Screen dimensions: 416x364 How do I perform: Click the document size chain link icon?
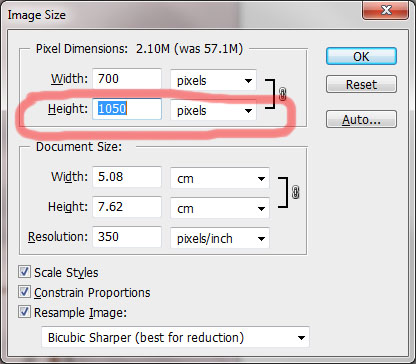click(295, 192)
